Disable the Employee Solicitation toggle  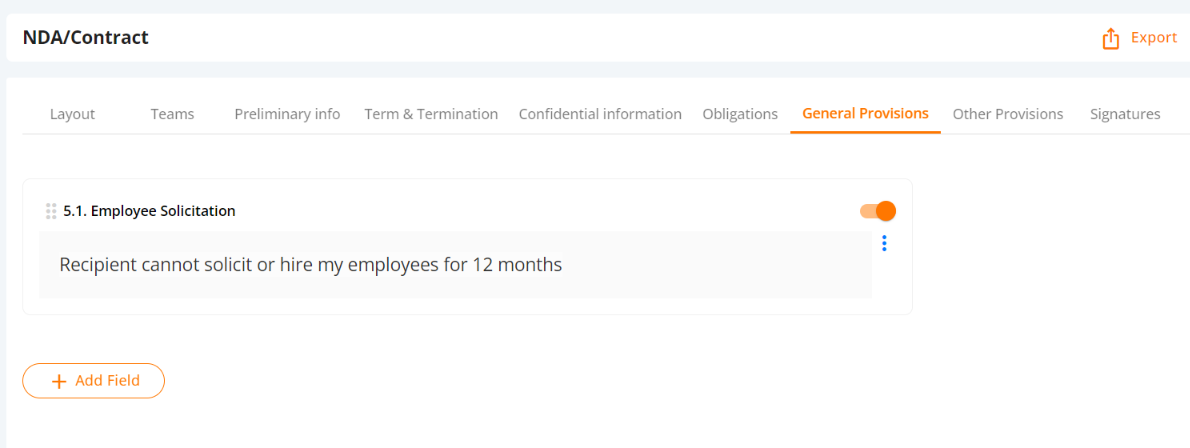point(878,211)
